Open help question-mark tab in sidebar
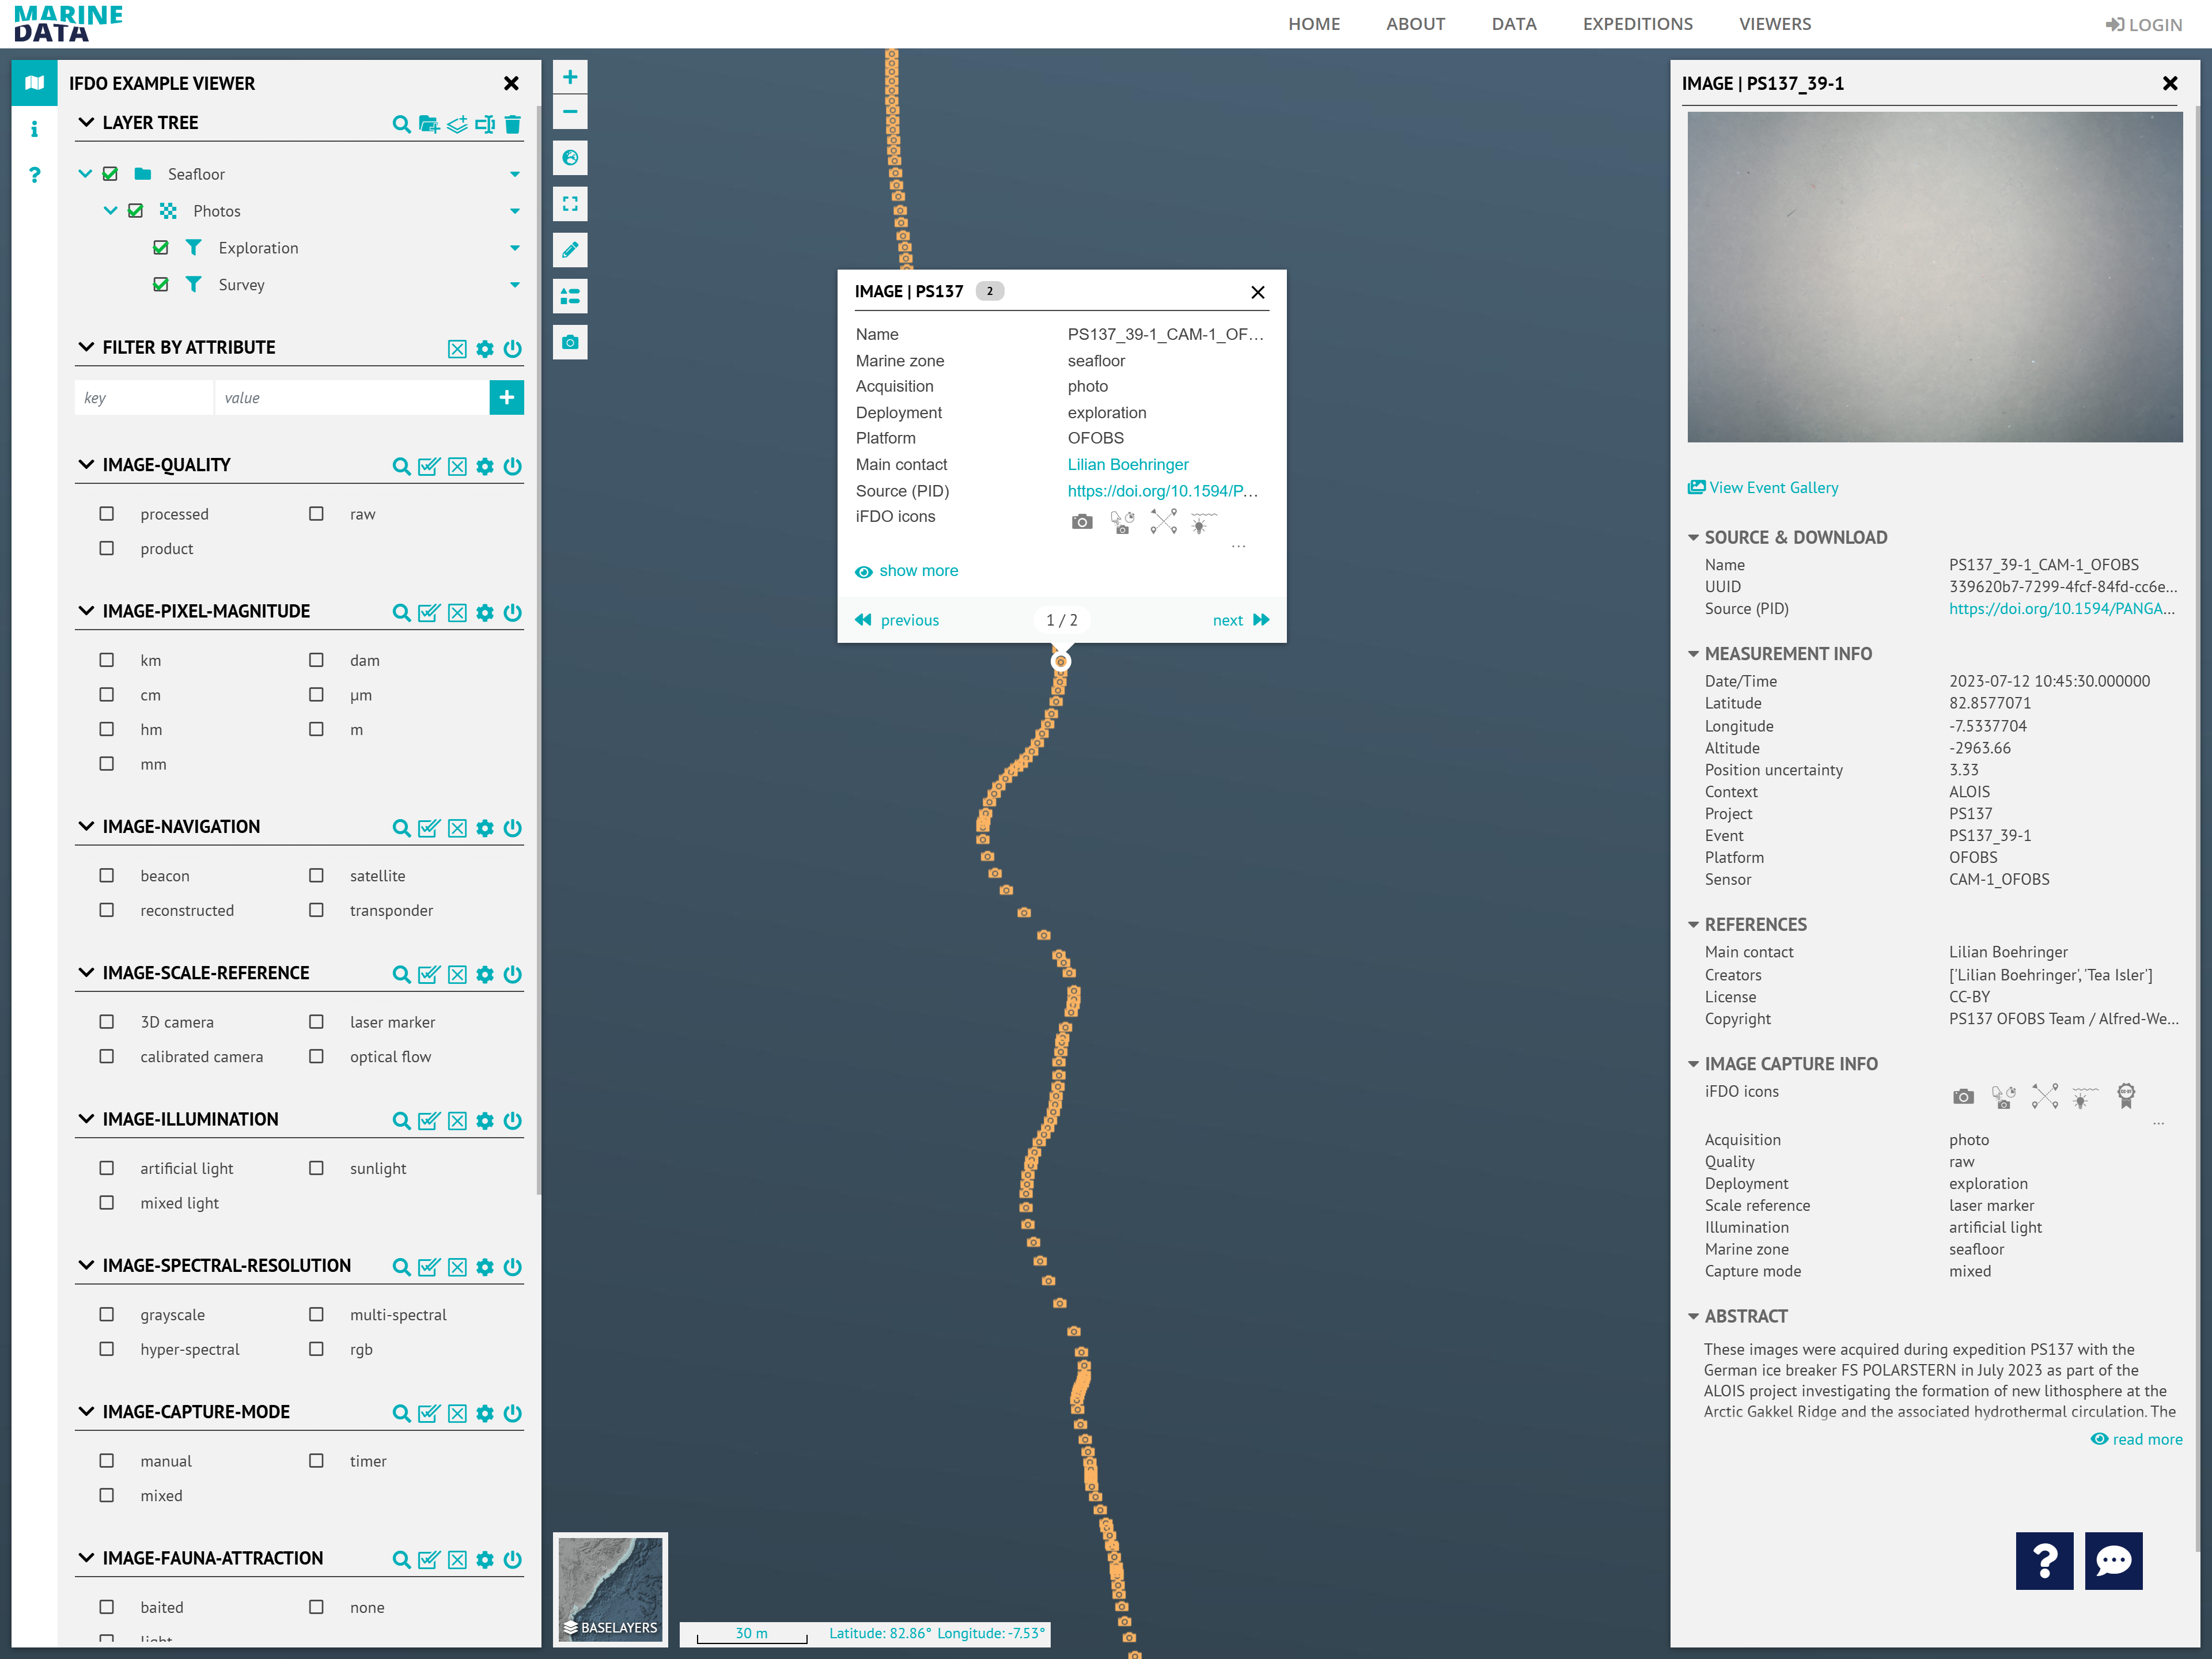The height and width of the screenshot is (1659, 2212). [34, 175]
